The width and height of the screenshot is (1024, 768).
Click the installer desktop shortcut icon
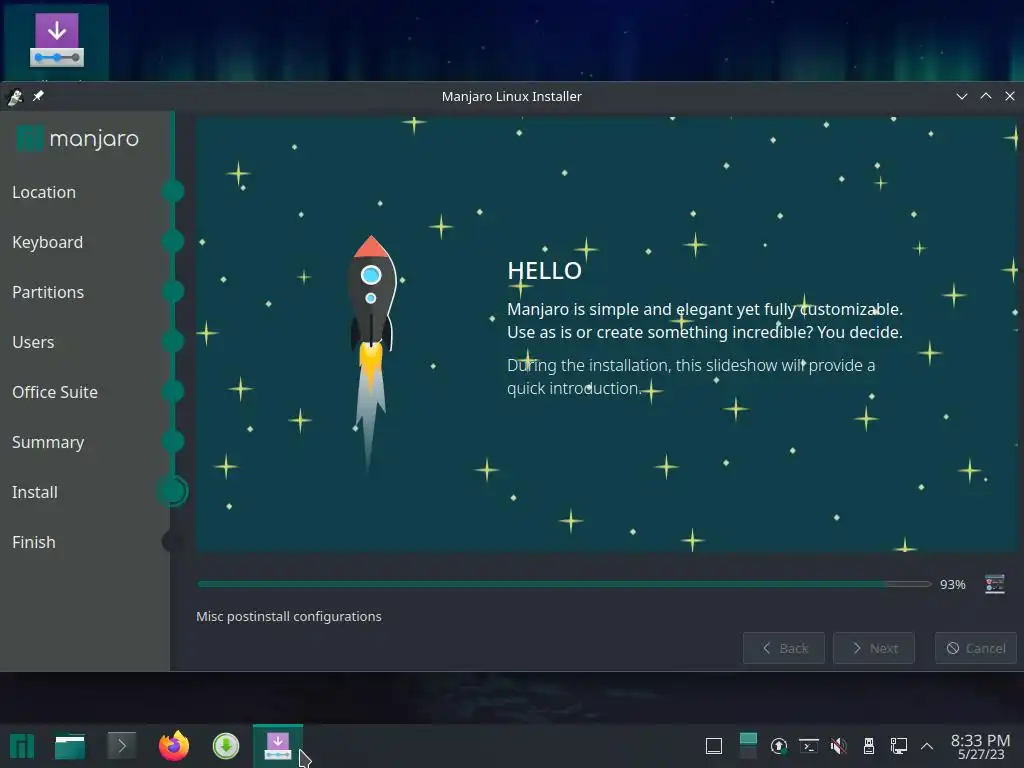[x=57, y=40]
